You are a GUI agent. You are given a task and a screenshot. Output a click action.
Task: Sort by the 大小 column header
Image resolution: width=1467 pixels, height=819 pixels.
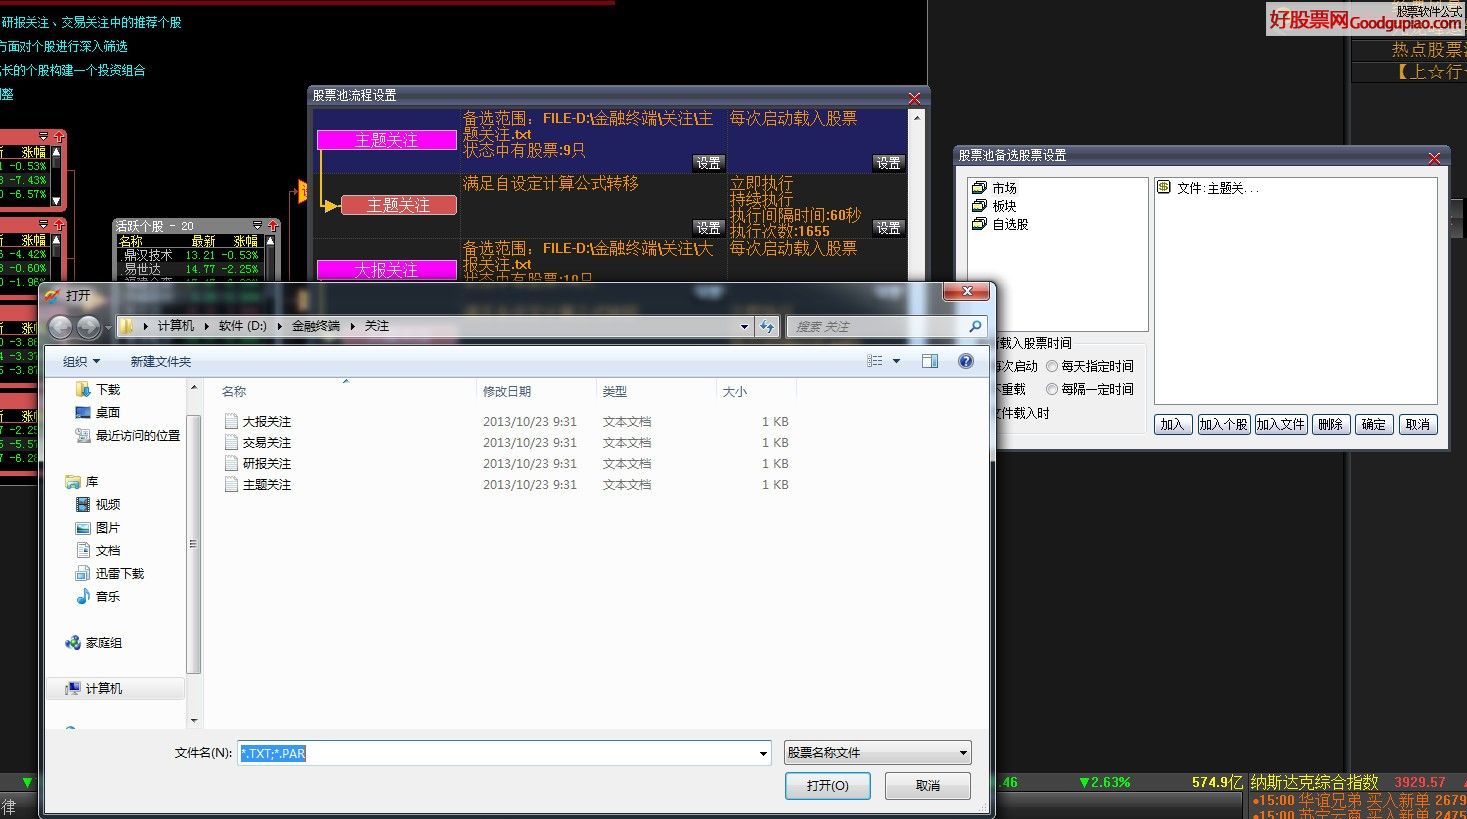735,391
